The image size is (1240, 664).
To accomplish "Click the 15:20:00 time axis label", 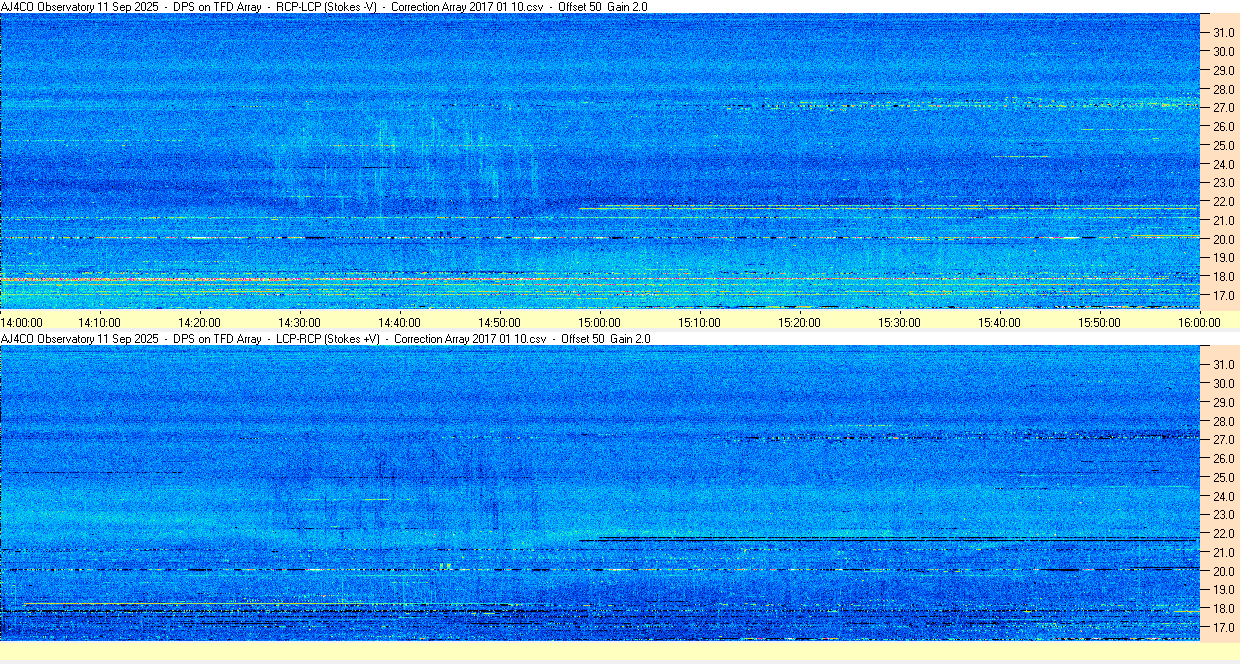I will coord(800,322).
